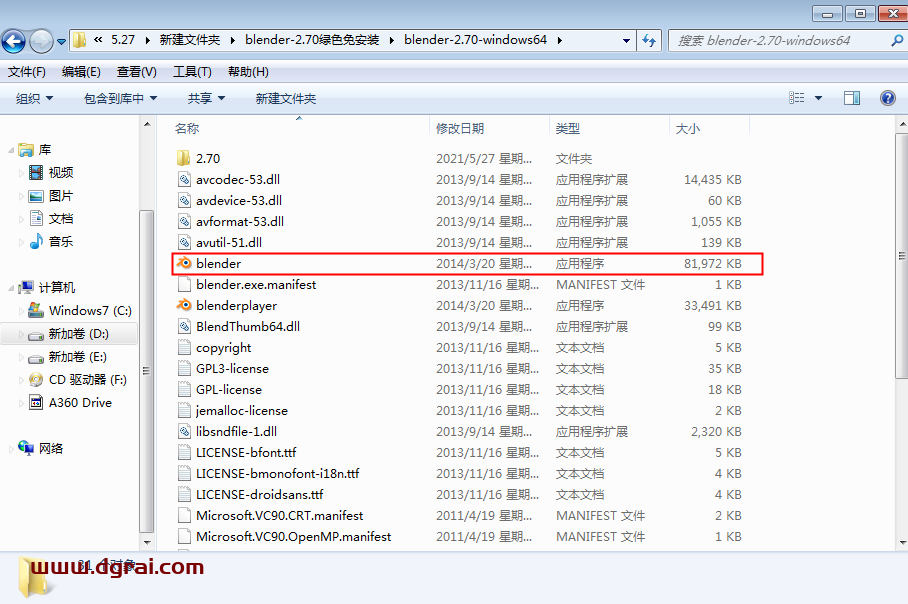Click the 5.27 breadcrumb segment
This screenshot has width=908, height=604.
(x=123, y=40)
